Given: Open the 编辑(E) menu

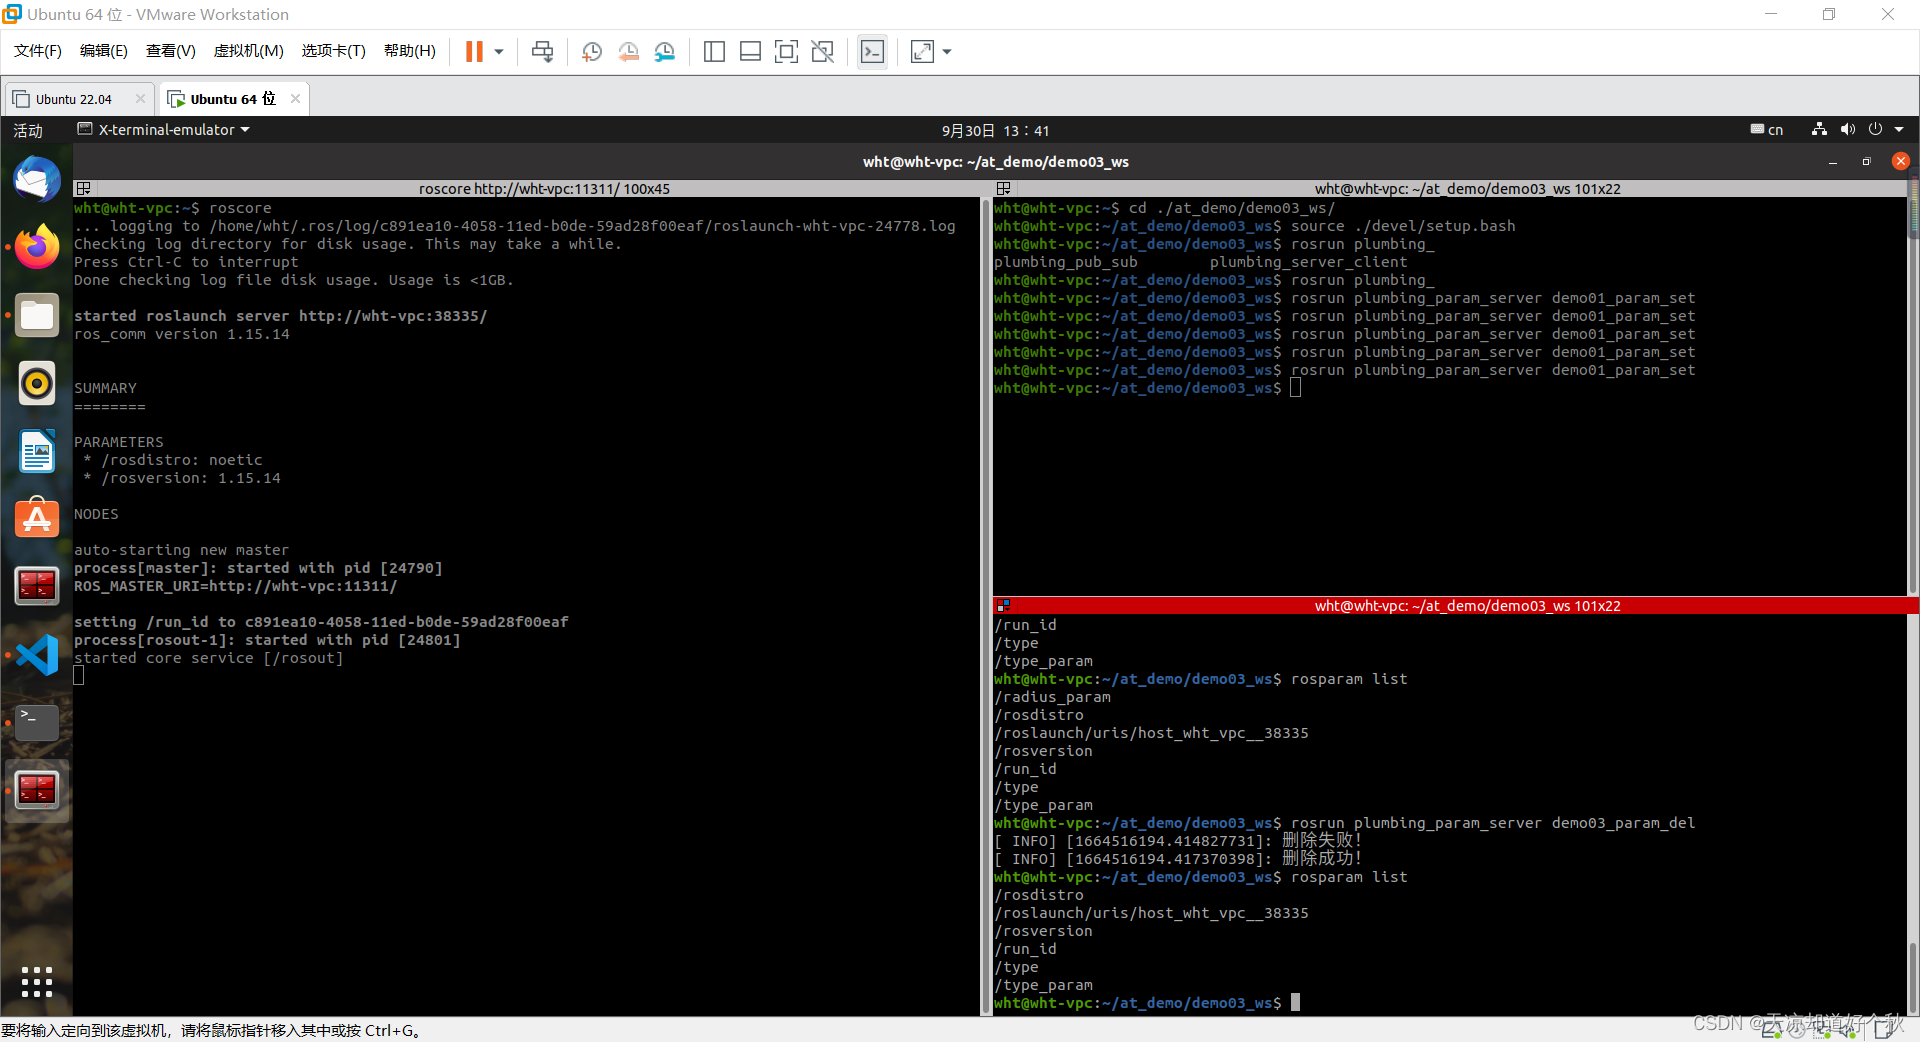Looking at the screenshot, I should point(104,51).
